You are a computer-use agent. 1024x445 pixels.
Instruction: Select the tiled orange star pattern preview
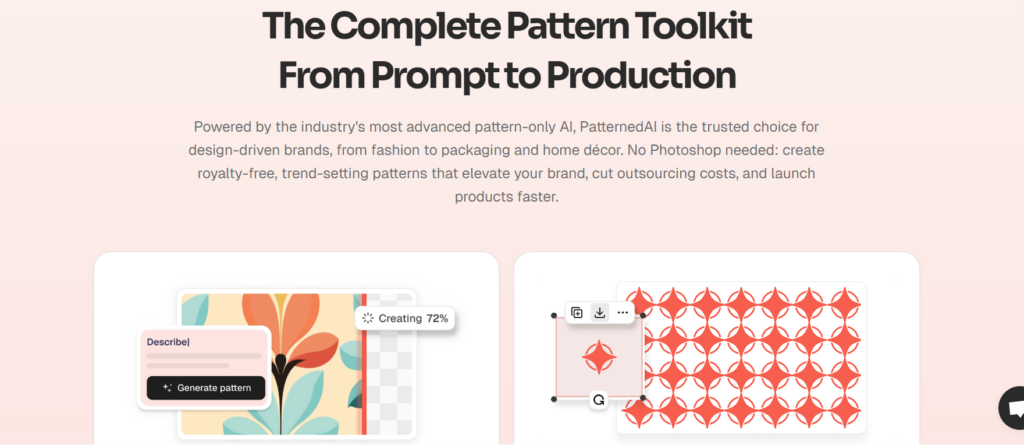(741, 357)
